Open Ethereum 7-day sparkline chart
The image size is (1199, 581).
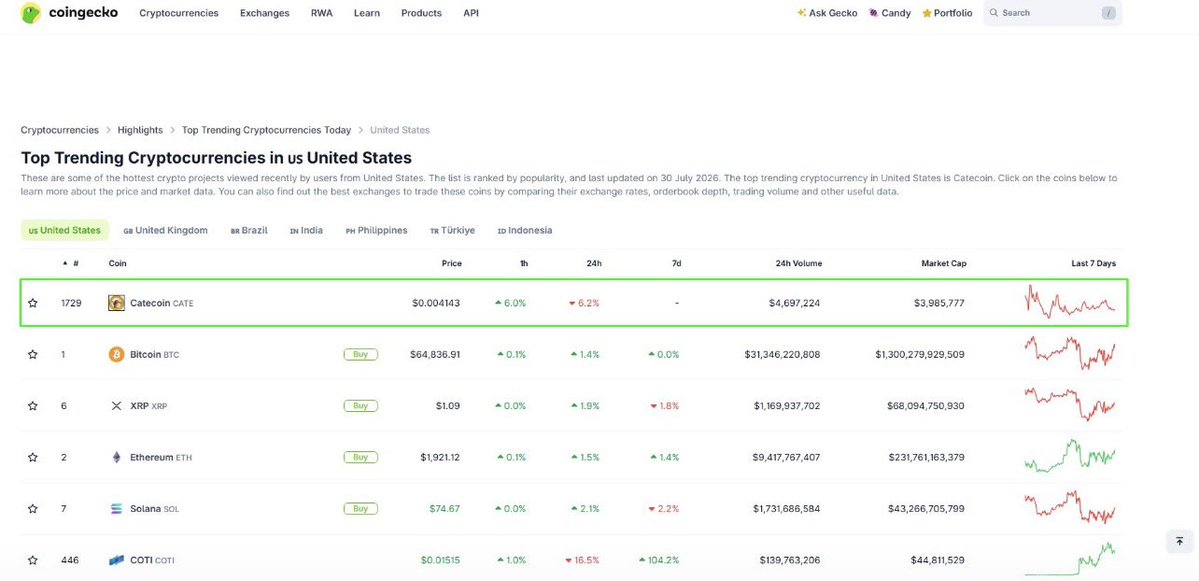[1070, 456]
